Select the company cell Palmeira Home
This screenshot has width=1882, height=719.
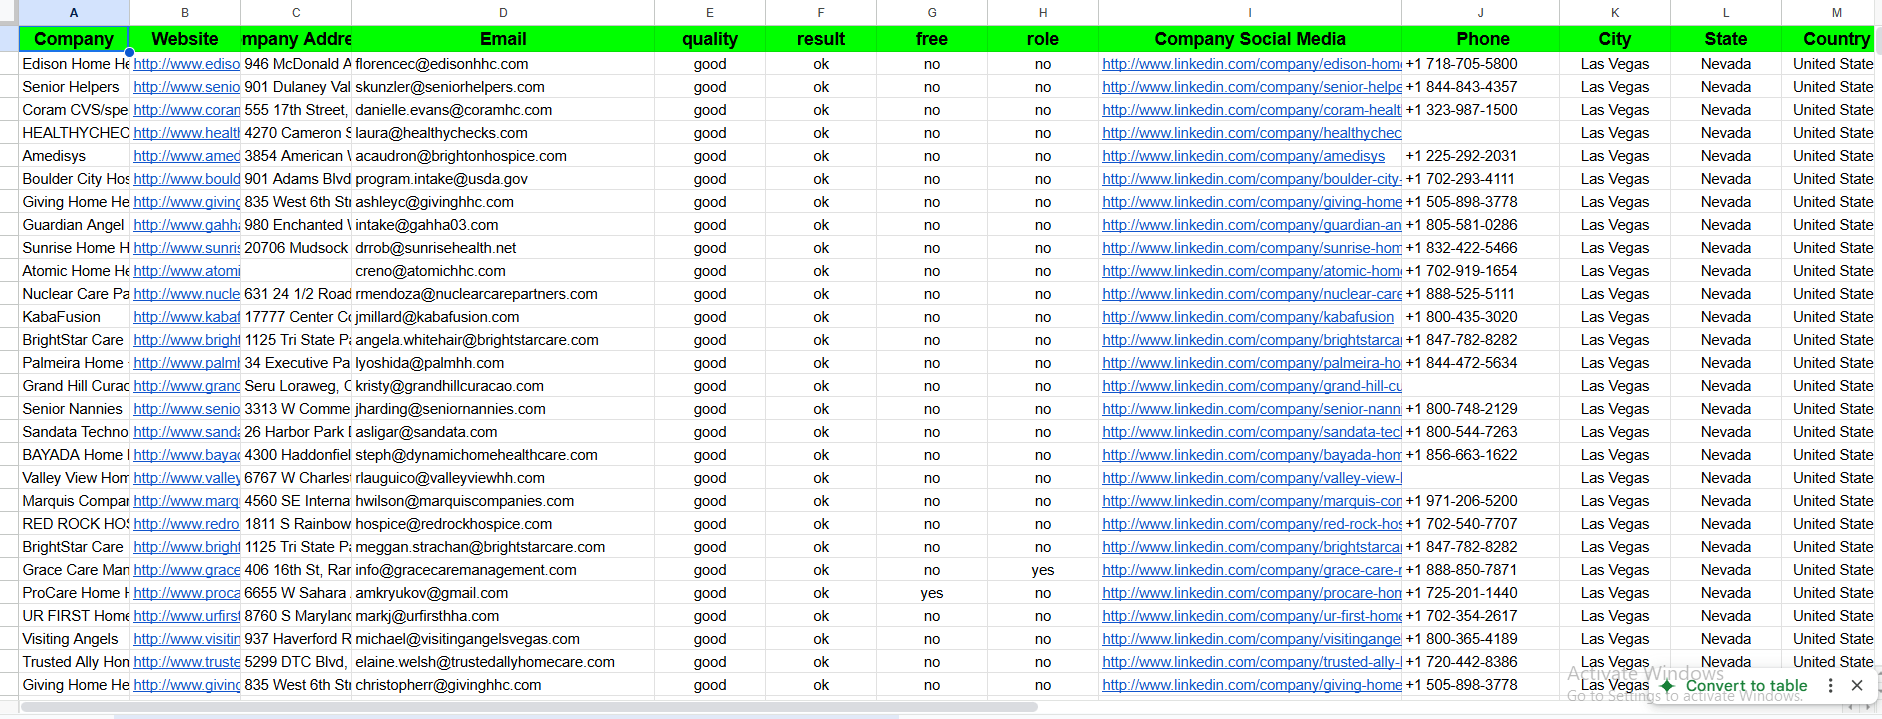click(x=74, y=363)
